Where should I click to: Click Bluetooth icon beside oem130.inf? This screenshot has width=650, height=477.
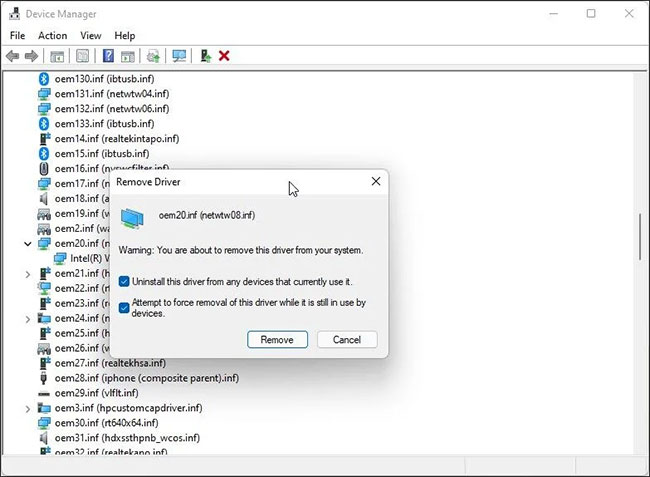click(x=44, y=79)
